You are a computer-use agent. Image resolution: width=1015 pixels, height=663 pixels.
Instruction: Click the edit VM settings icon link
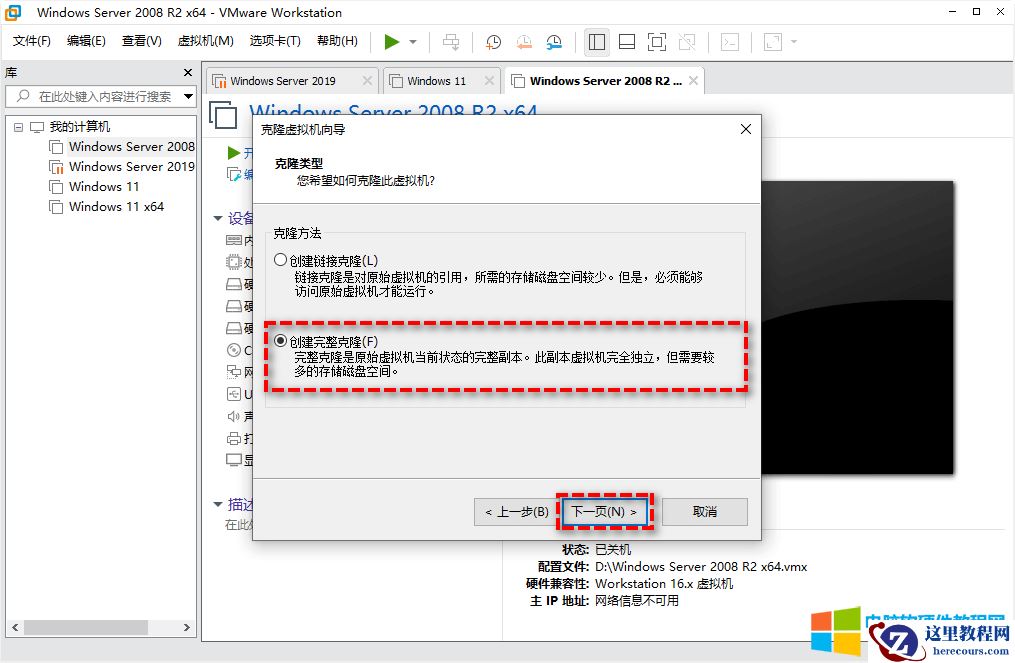pos(234,174)
